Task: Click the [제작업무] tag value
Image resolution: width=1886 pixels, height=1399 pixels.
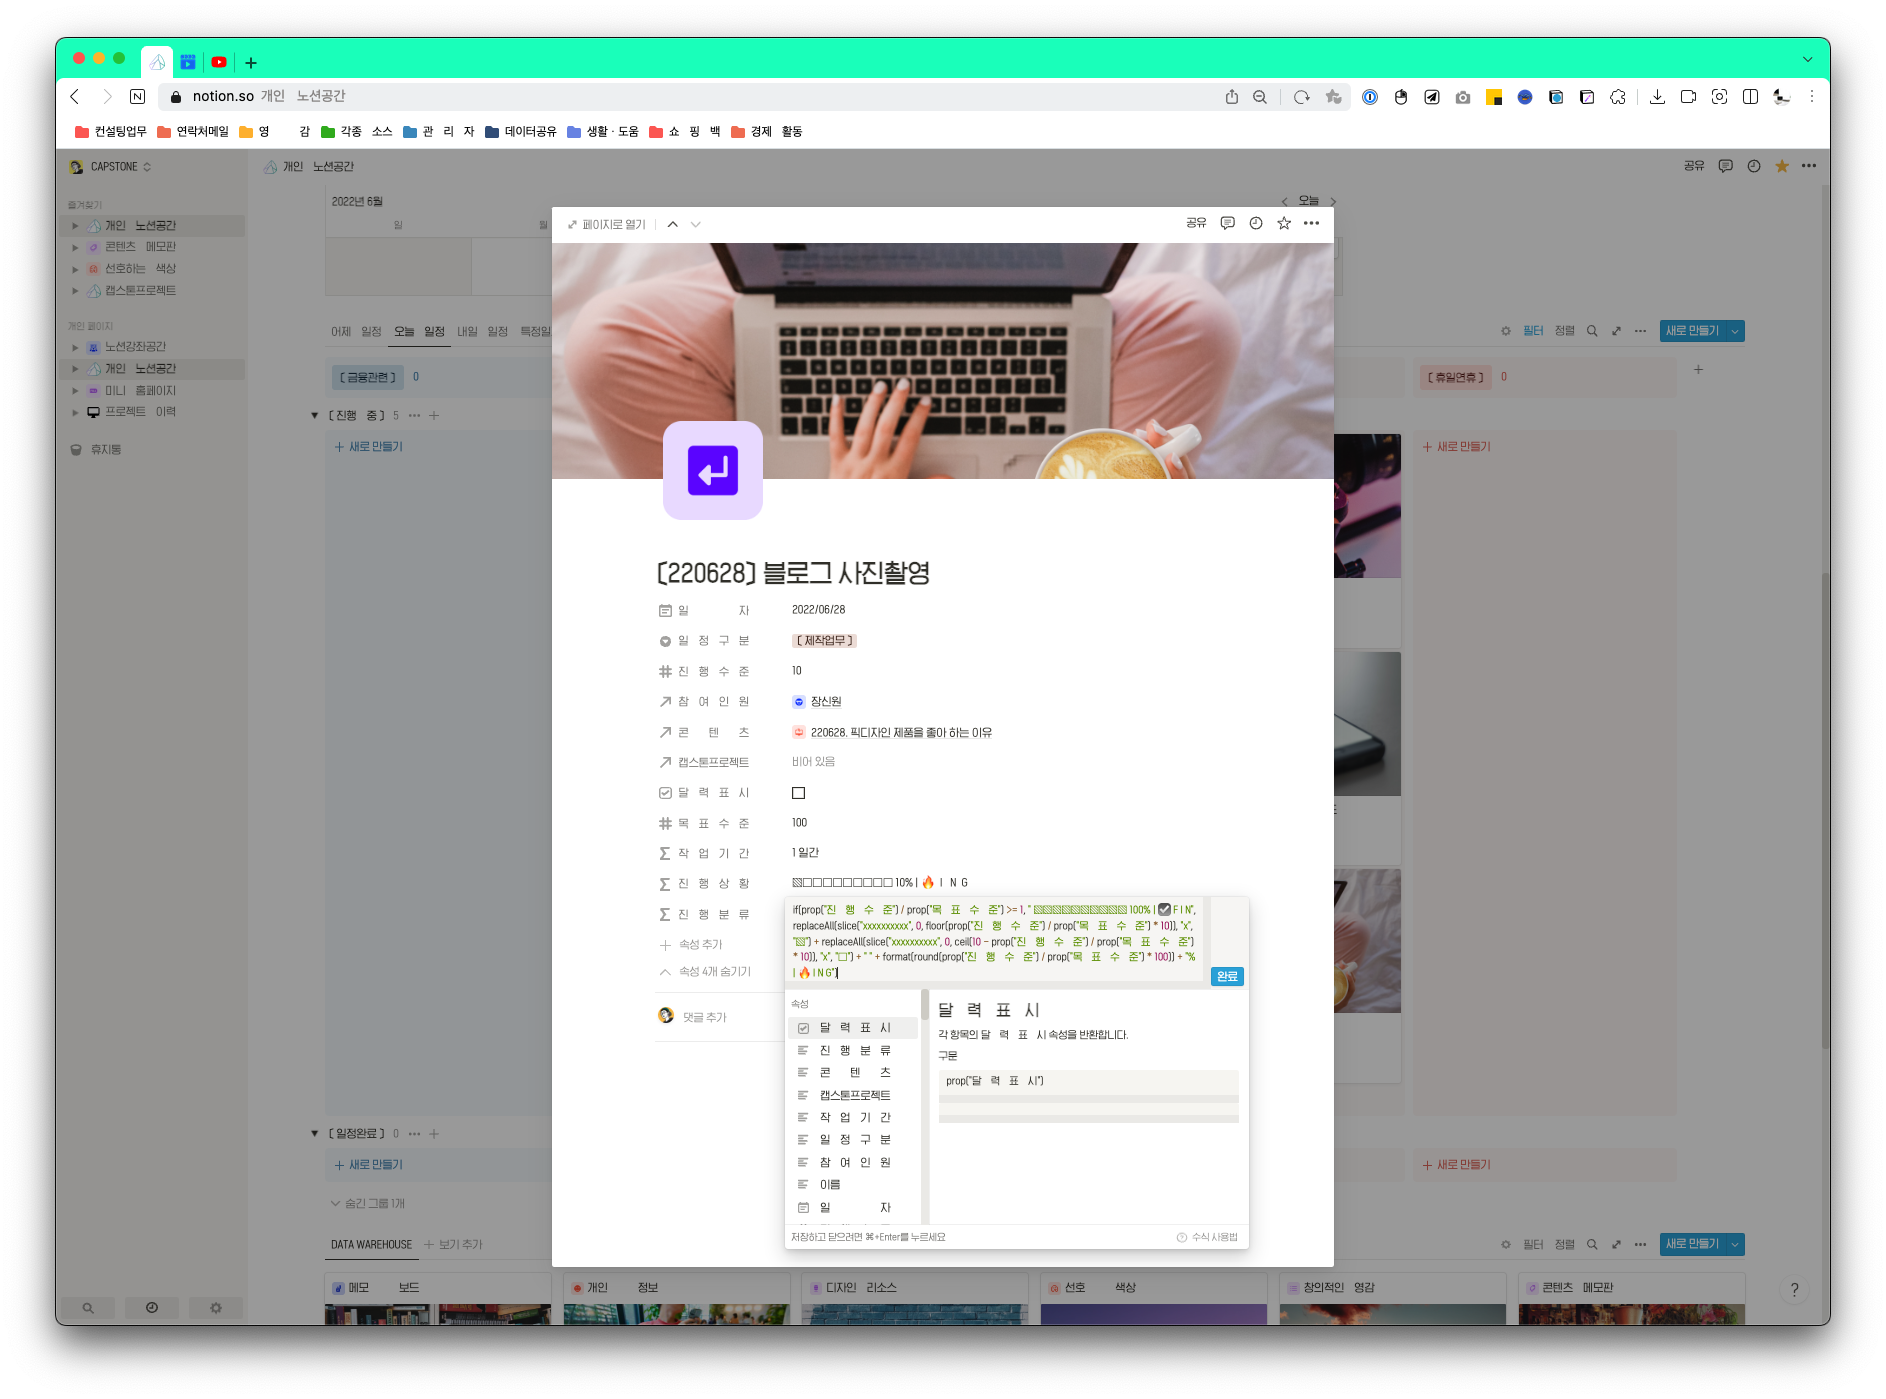Action: coord(824,640)
